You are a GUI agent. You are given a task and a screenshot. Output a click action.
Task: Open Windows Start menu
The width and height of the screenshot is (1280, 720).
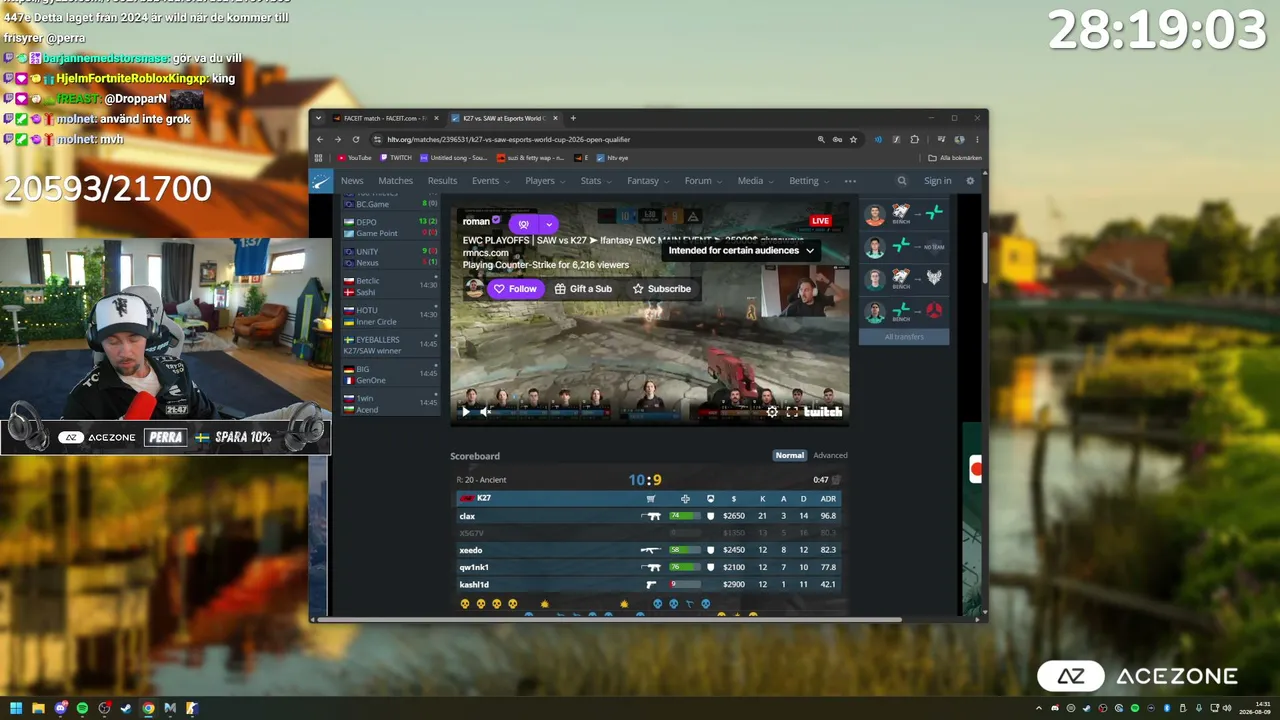click(x=16, y=708)
